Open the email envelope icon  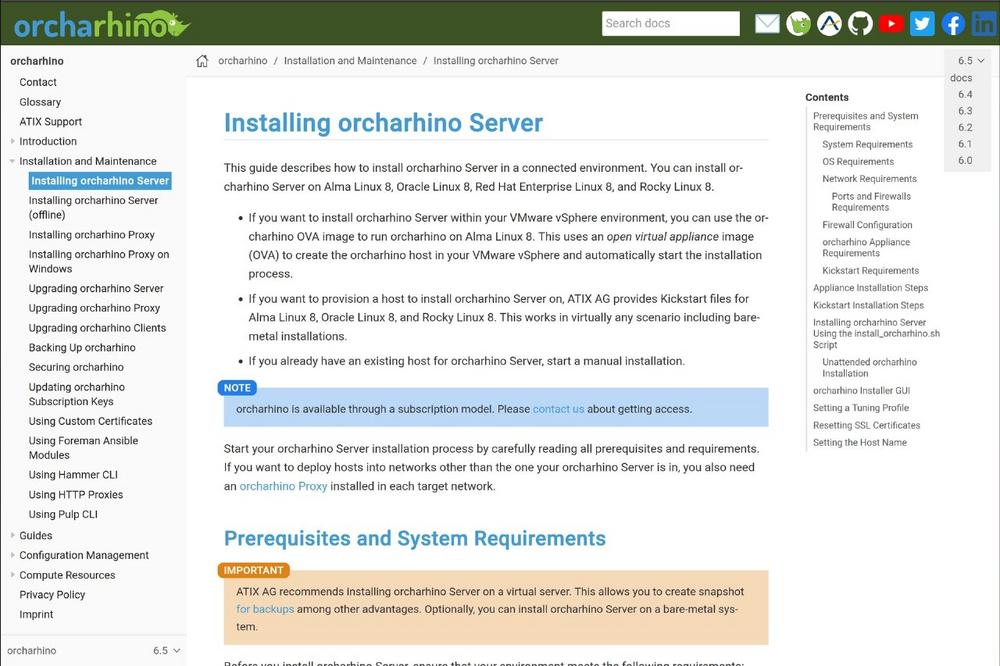(x=767, y=24)
